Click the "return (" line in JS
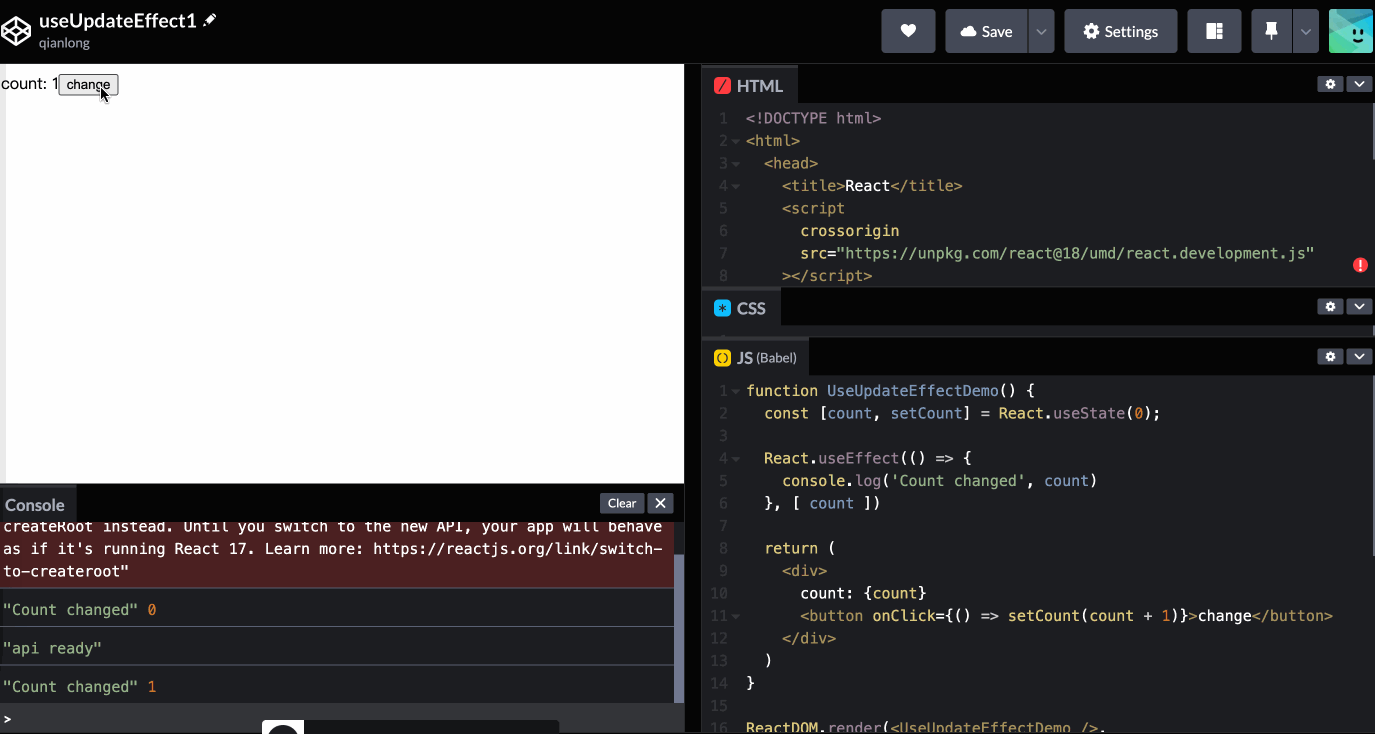This screenshot has height=734, width=1375. [799, 548]
